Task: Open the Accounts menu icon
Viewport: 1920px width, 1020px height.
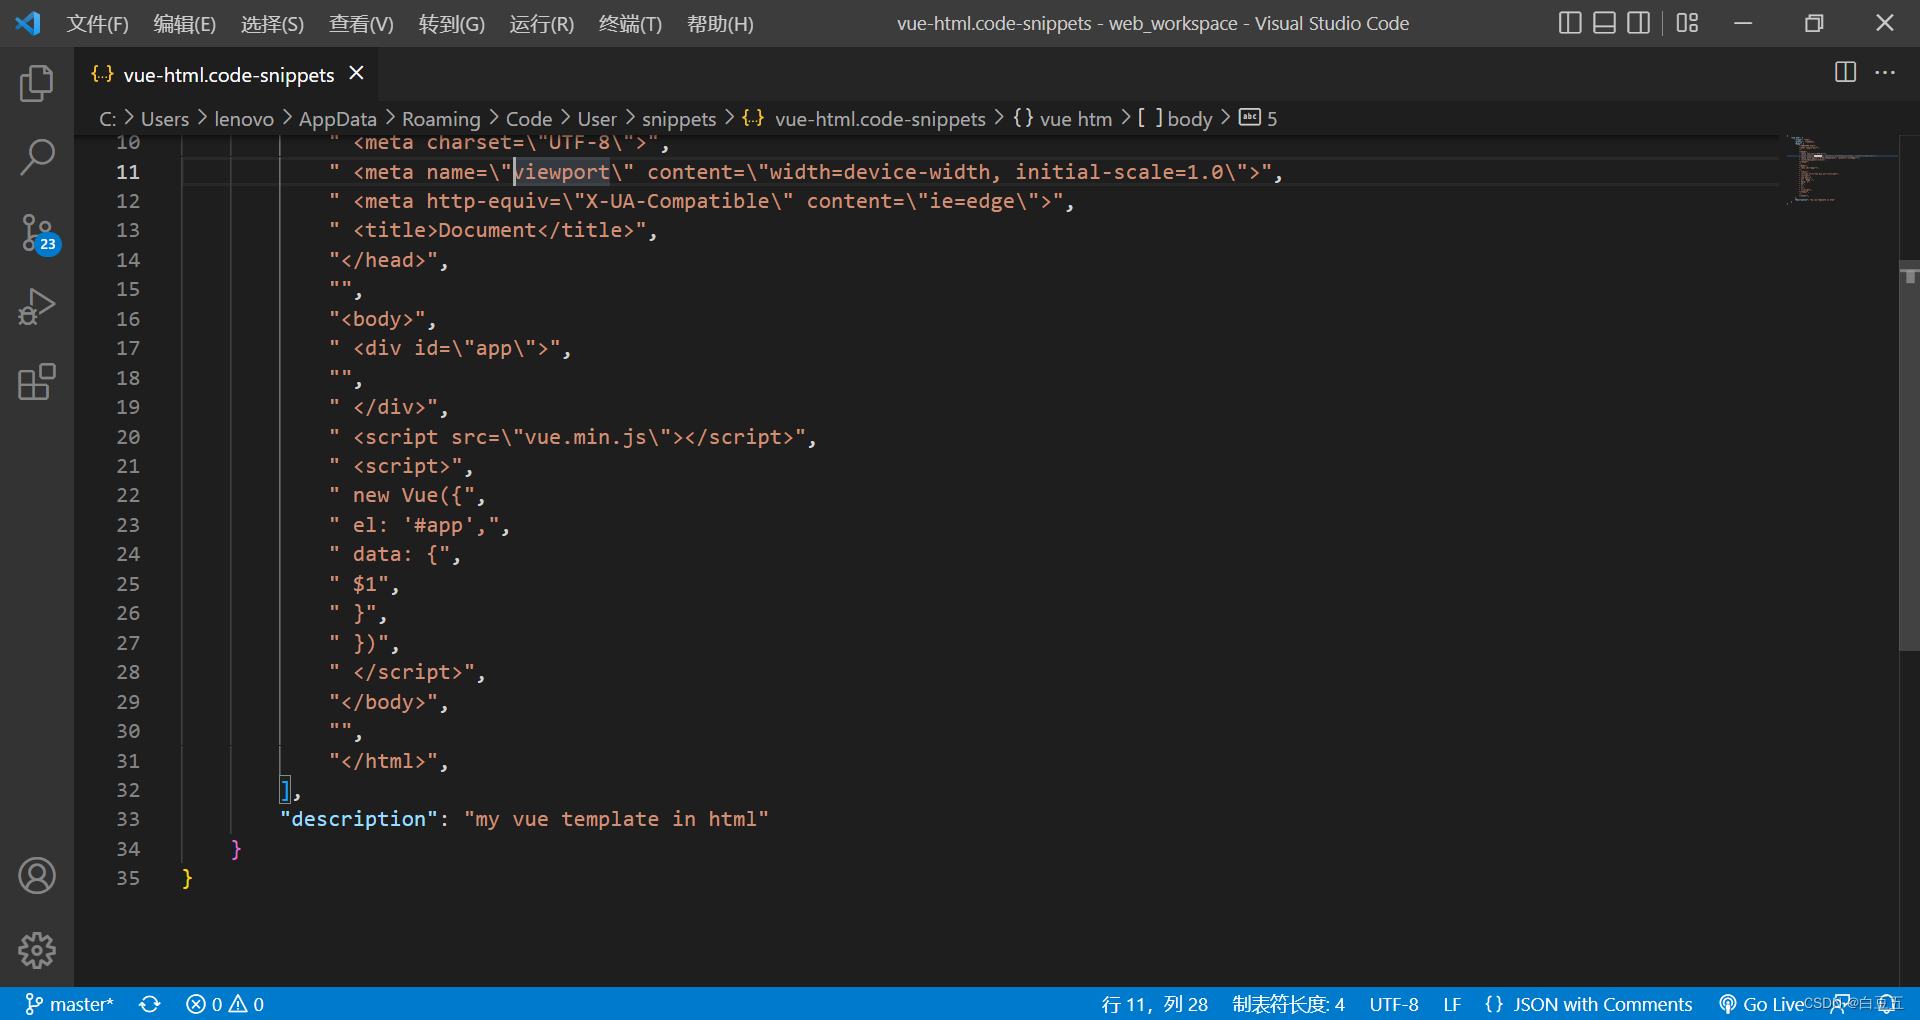Action: (x=37, y=876)
